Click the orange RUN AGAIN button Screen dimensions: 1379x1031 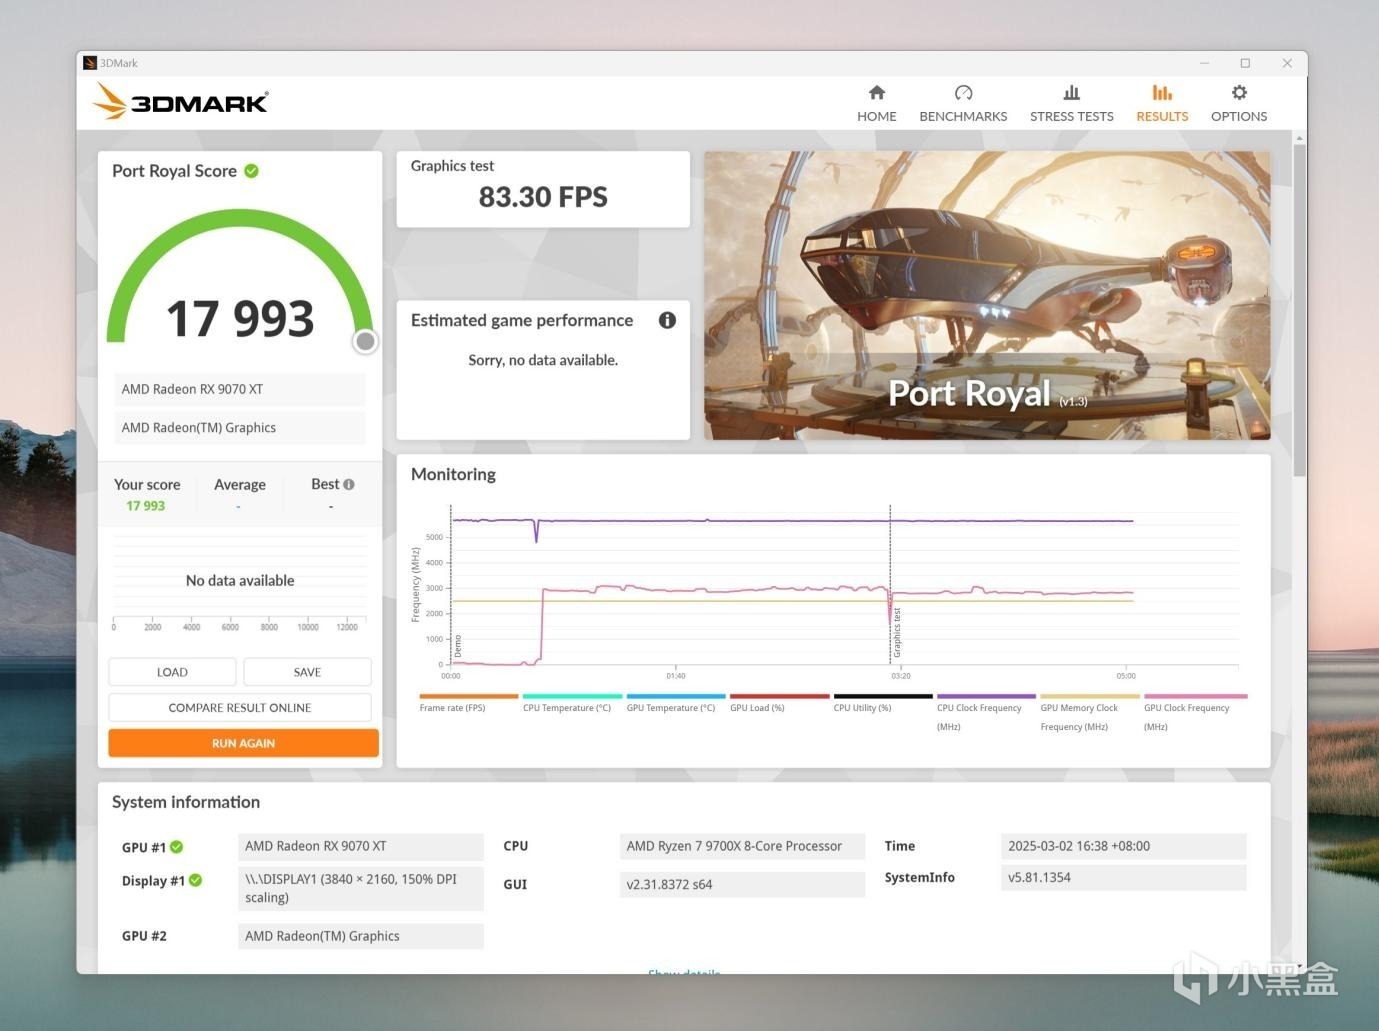(x=243, y=743)
